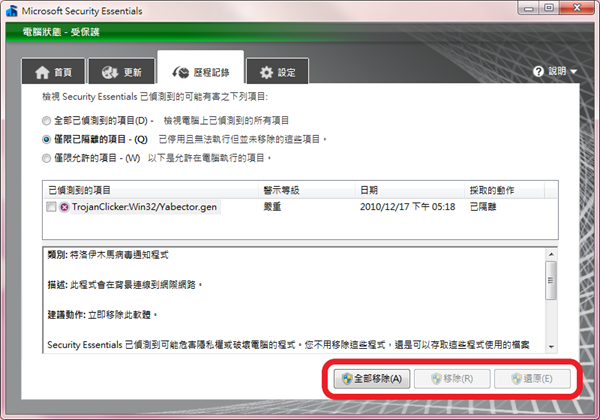Click the gear icon on the Settings tab
Viewport: 600px width, 420px height.
266,72
